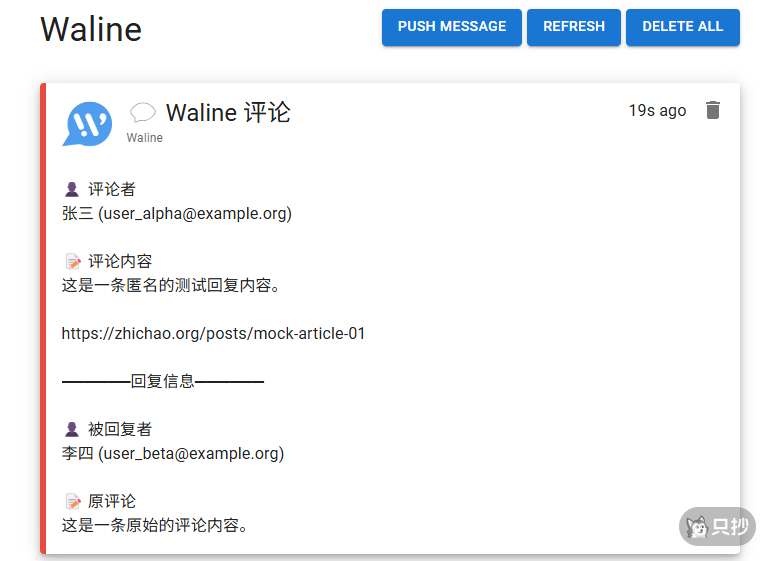The image size is (771, 561).
Task: Click the trash icon to delete message
Action: tap(712, 111)
